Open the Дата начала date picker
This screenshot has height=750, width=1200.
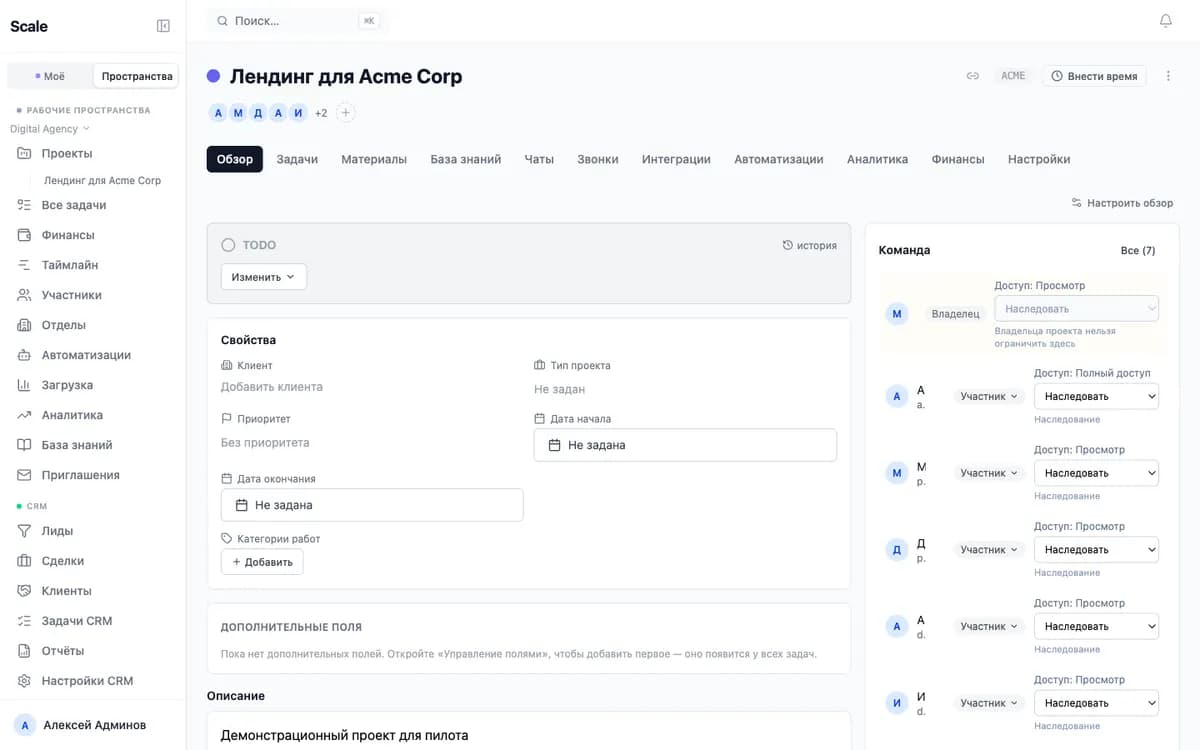pos(685,445)
